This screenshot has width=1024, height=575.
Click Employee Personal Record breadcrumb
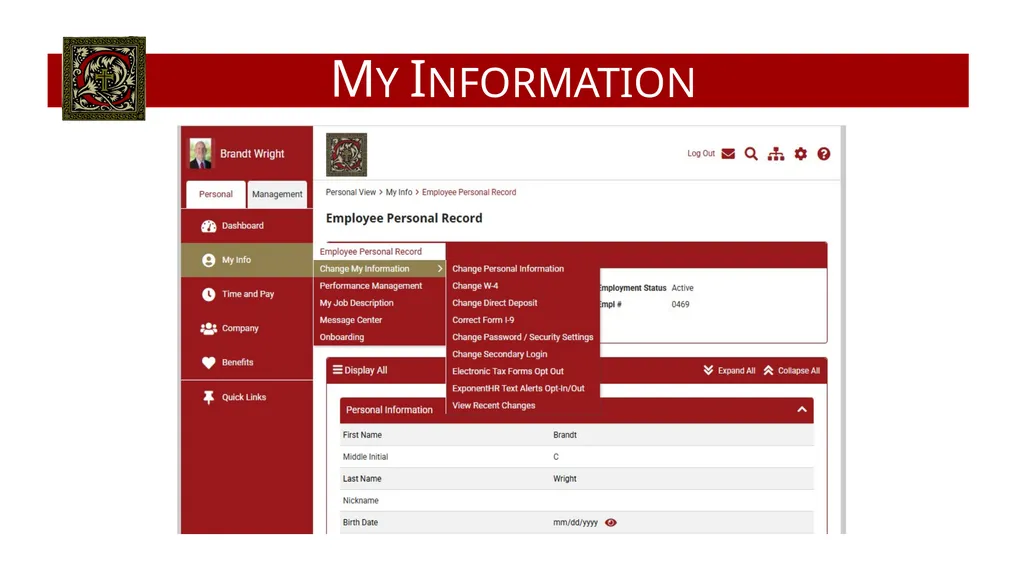(x=469, y=192)
